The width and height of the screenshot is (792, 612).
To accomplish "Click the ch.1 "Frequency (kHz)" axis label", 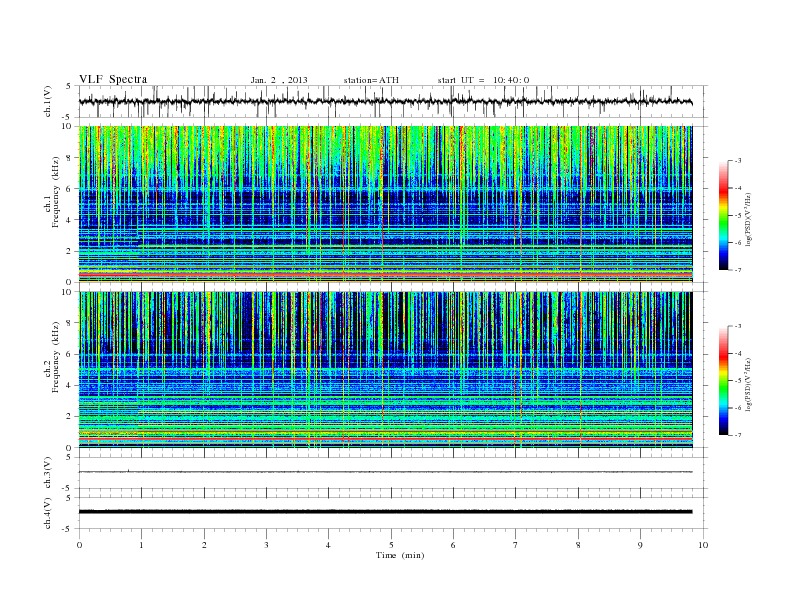I will 56,192.
